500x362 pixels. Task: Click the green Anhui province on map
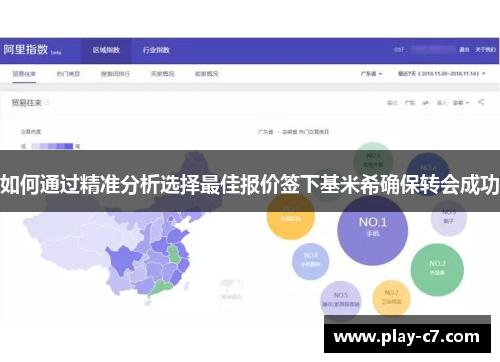click(x=174, y=255)
